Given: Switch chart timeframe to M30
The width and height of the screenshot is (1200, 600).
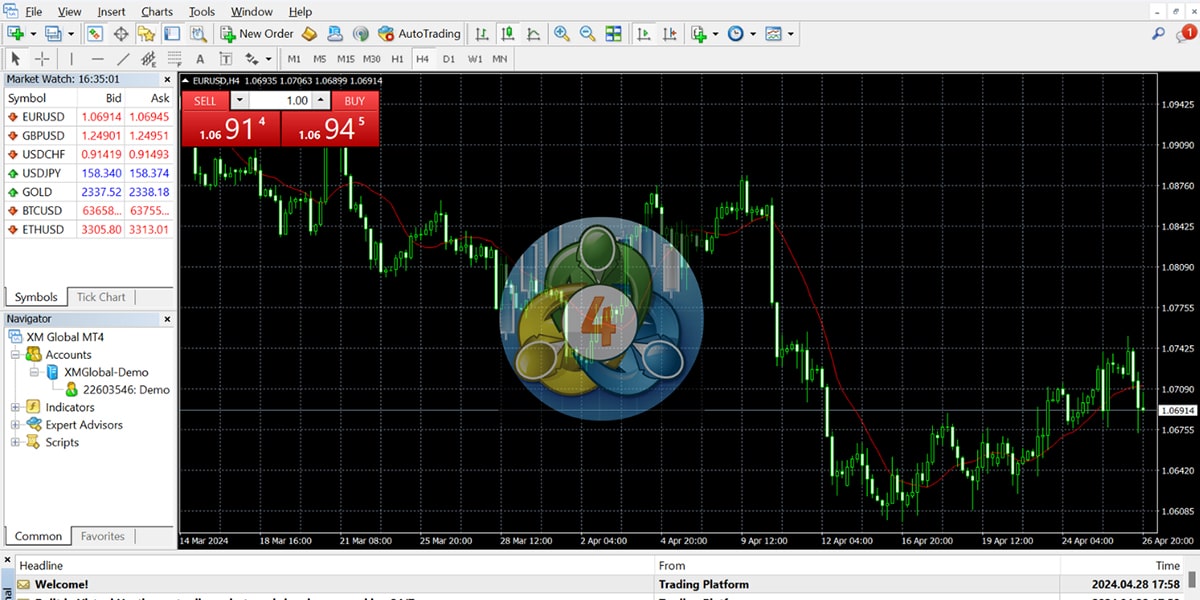Looking at the screenshot, I should [x=372, y=59].
